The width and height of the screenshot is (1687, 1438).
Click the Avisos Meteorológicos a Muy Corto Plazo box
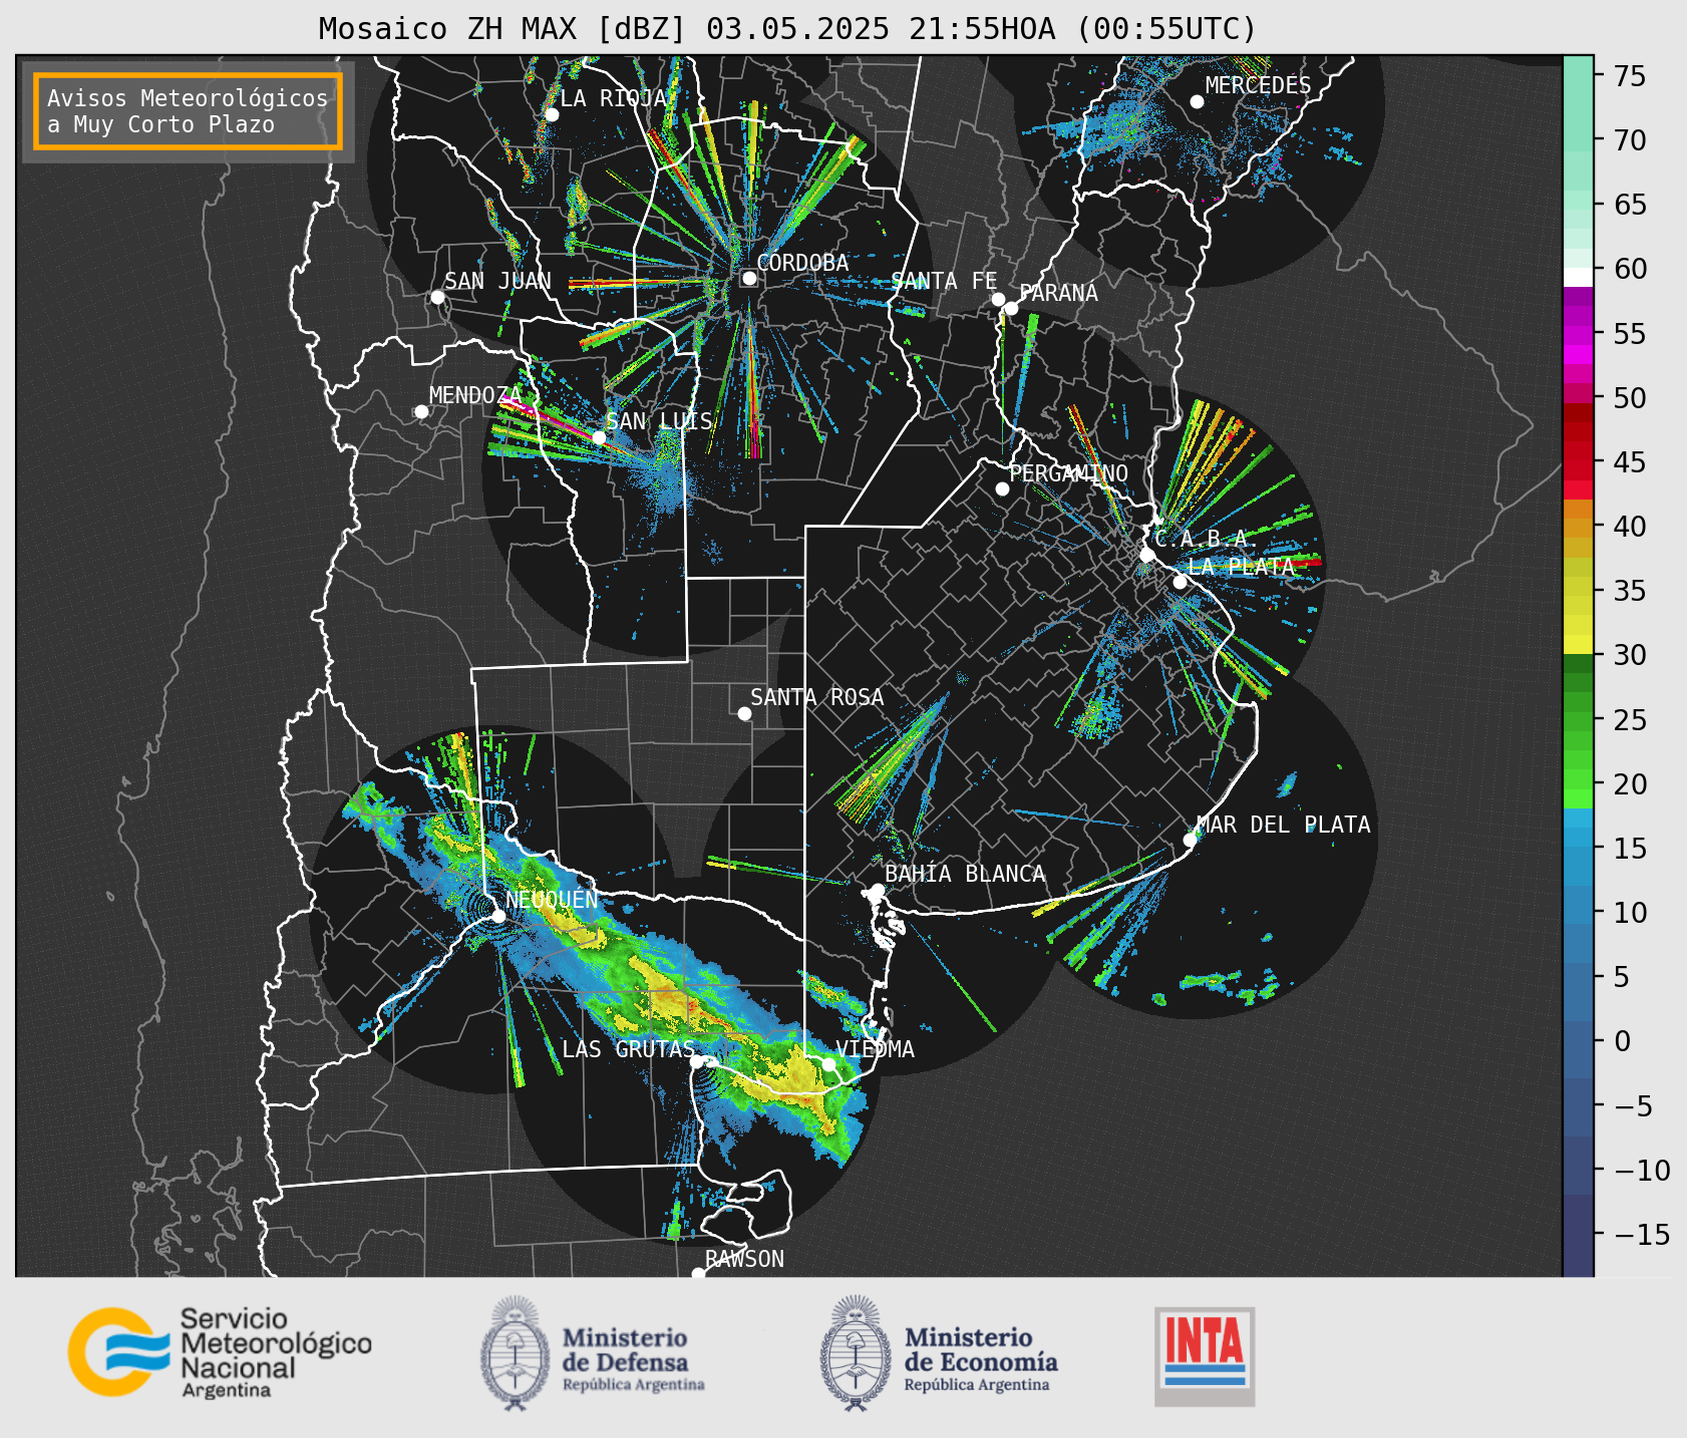click(188, 111)
